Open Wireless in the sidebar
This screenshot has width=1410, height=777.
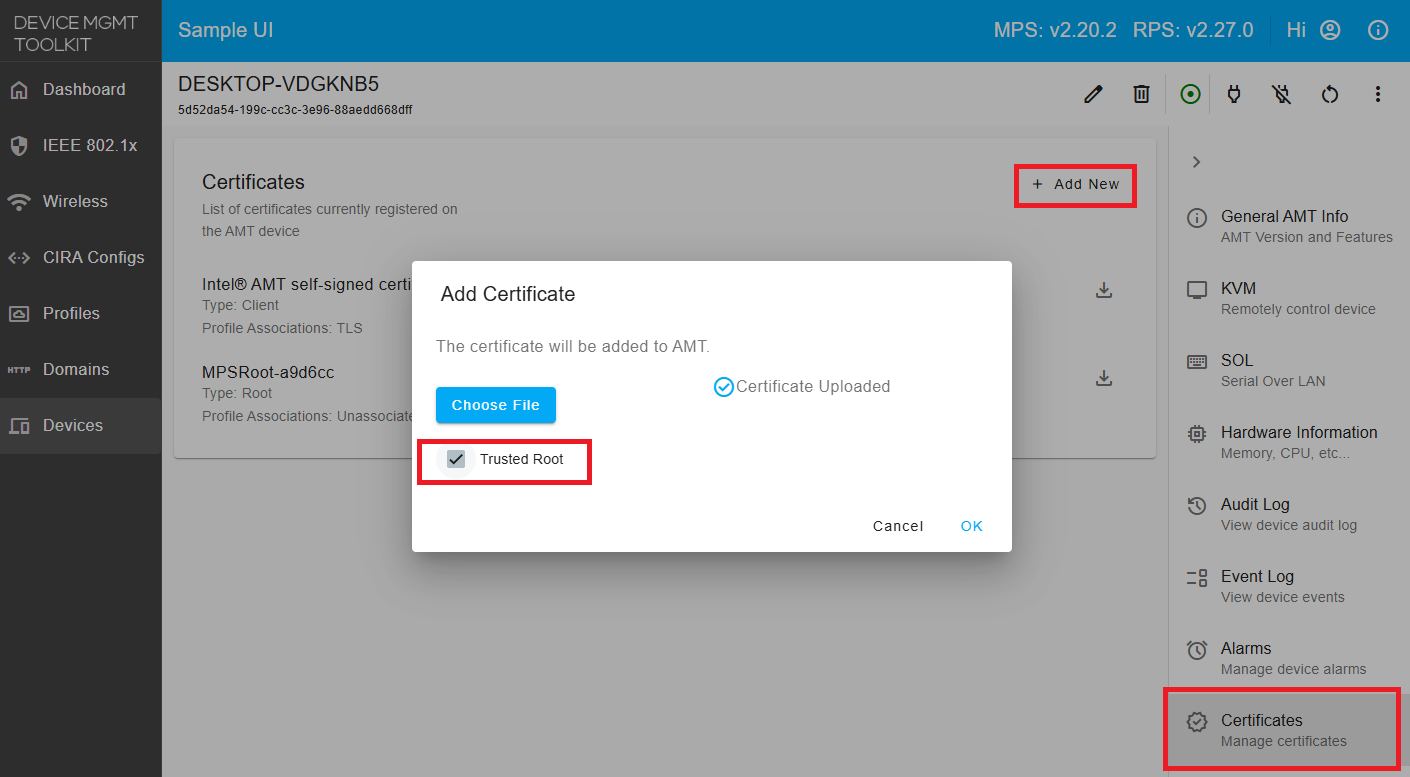(x=81, y=201)
